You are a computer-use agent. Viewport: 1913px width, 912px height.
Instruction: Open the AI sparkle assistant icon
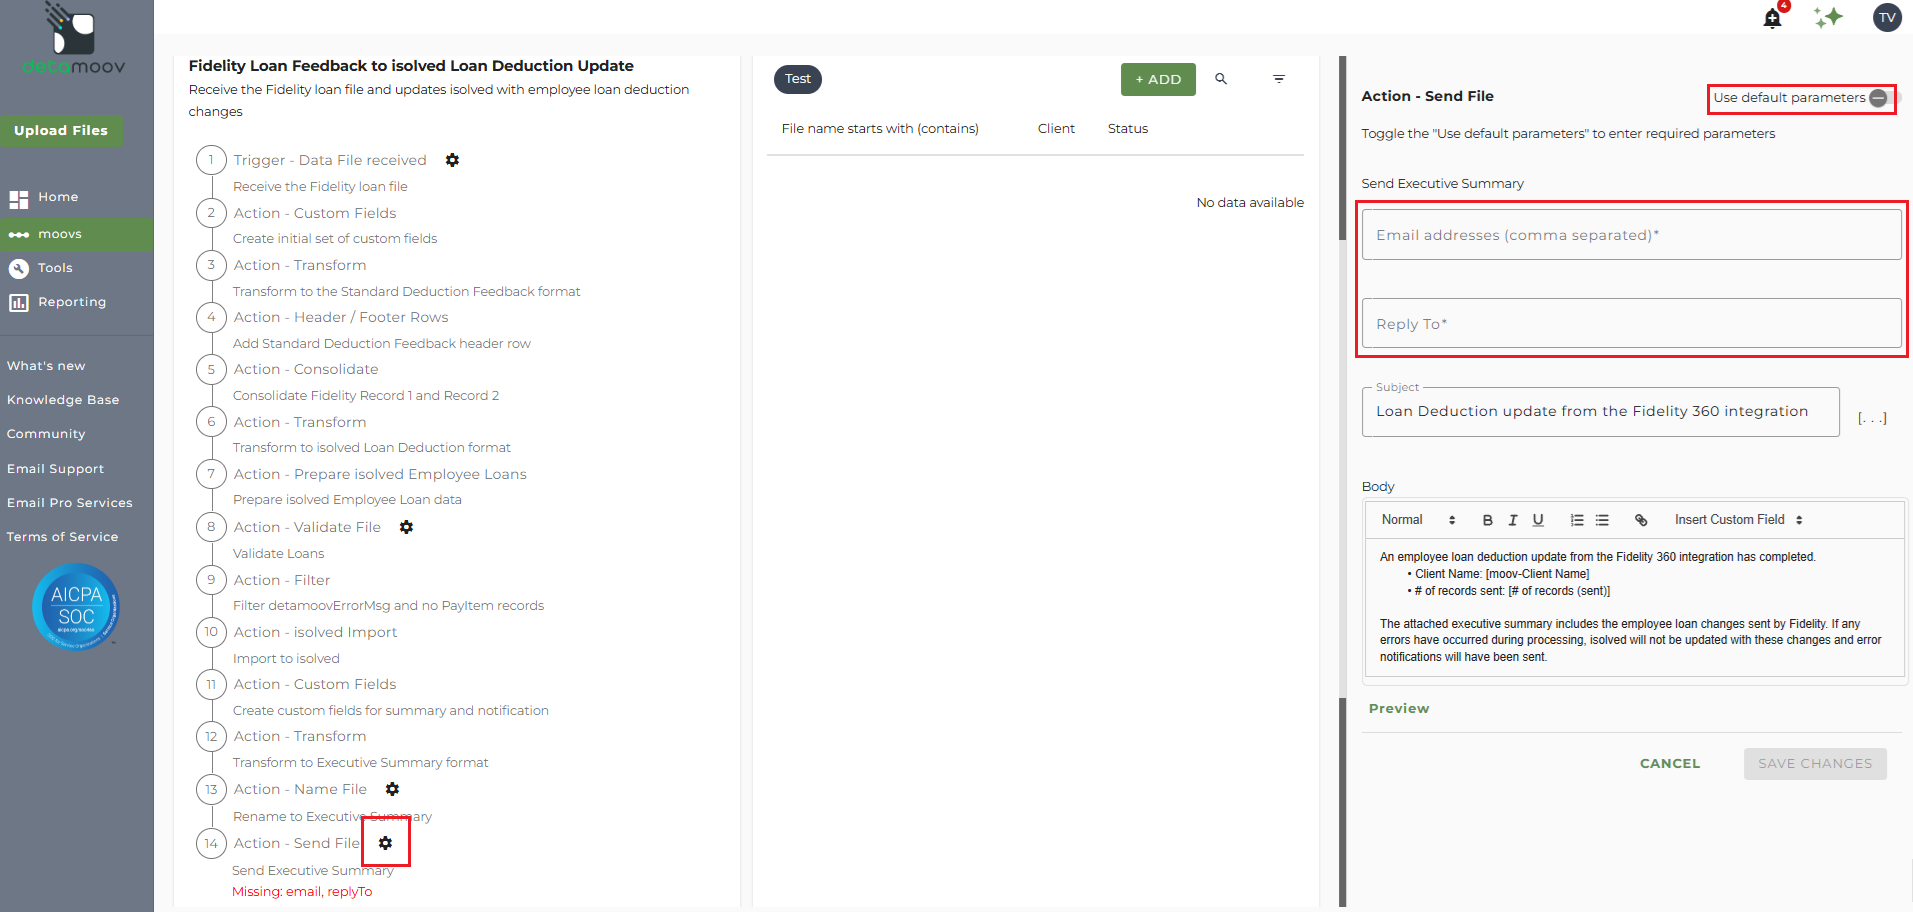1829,17
